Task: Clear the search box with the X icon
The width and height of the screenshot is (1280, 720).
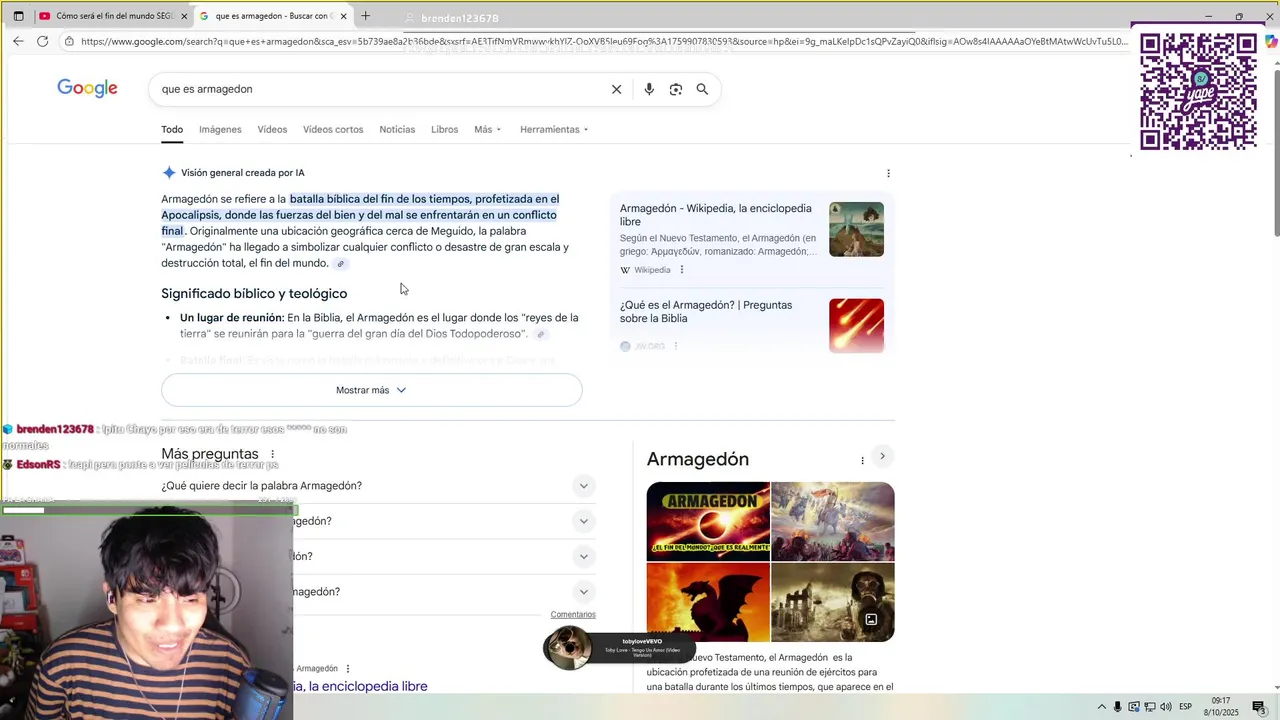Action: tap(616, 89)
